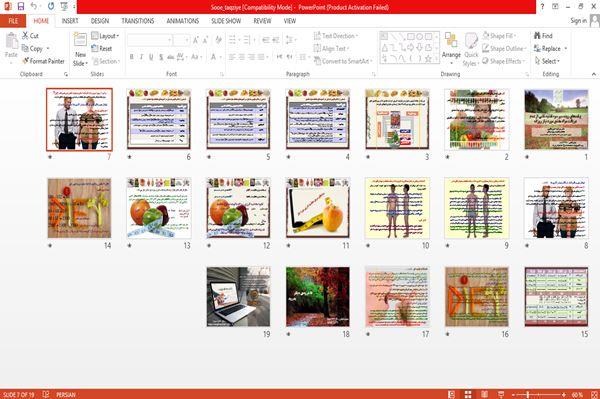Click fit slide to window icon

click(x=594, y=394)
